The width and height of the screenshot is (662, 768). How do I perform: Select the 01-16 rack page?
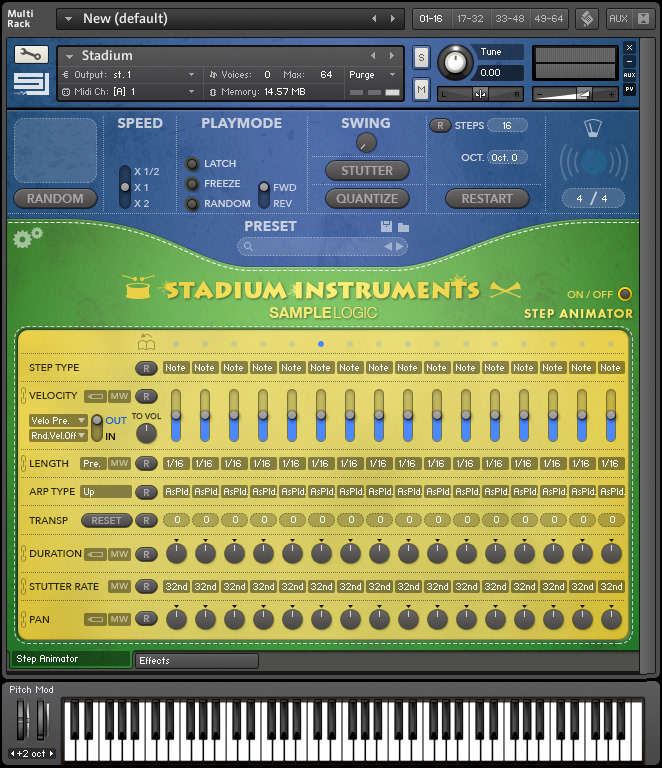click(431, 19)
